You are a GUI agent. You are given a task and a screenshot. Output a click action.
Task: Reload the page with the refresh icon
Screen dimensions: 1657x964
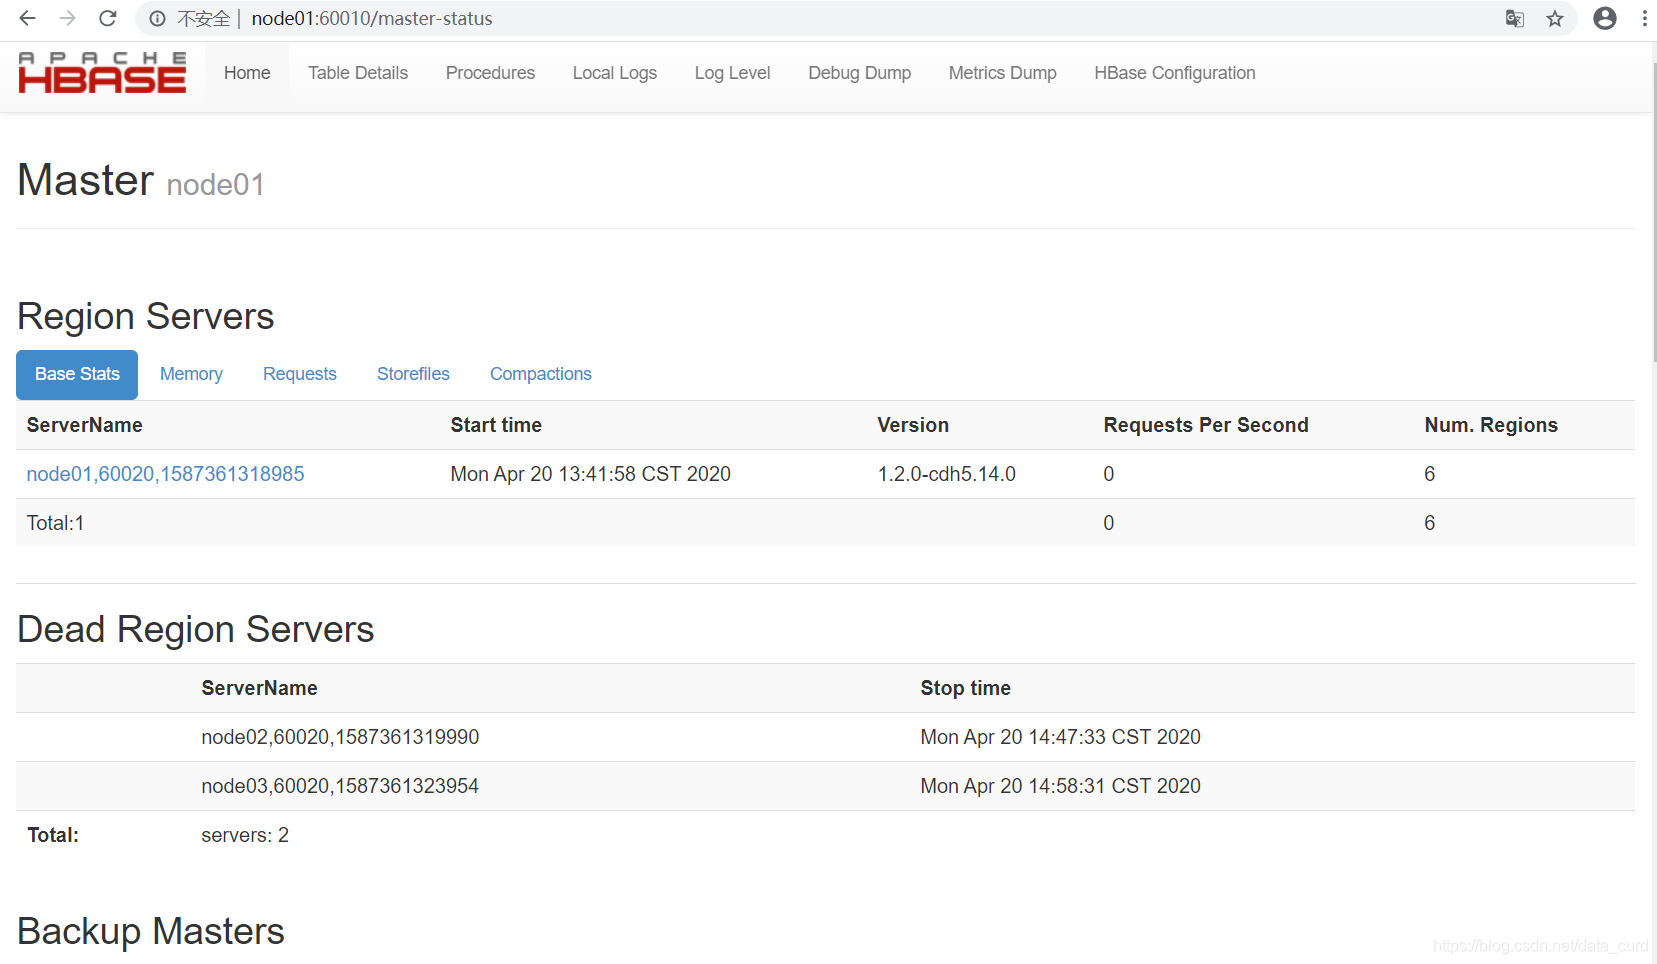point(108,18)
